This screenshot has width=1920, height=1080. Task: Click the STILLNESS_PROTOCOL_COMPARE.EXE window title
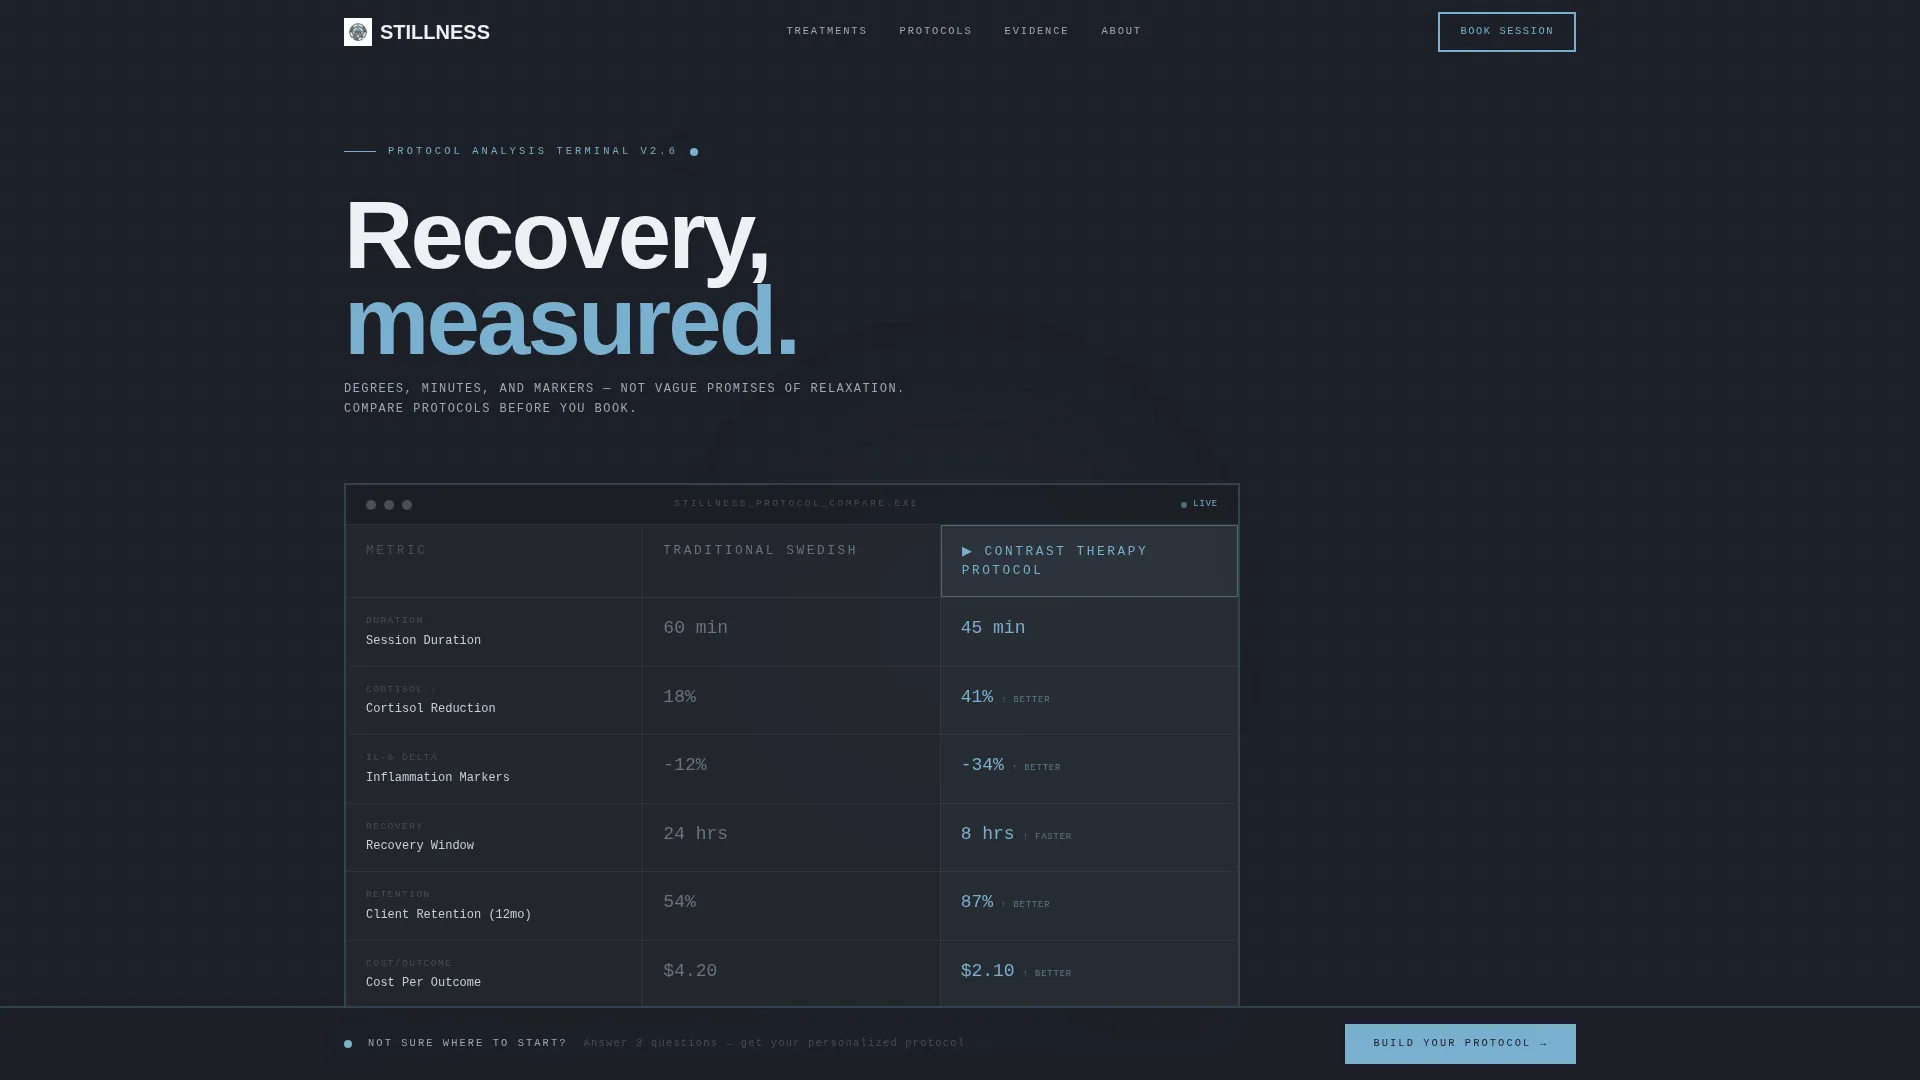tap(796, 504)
